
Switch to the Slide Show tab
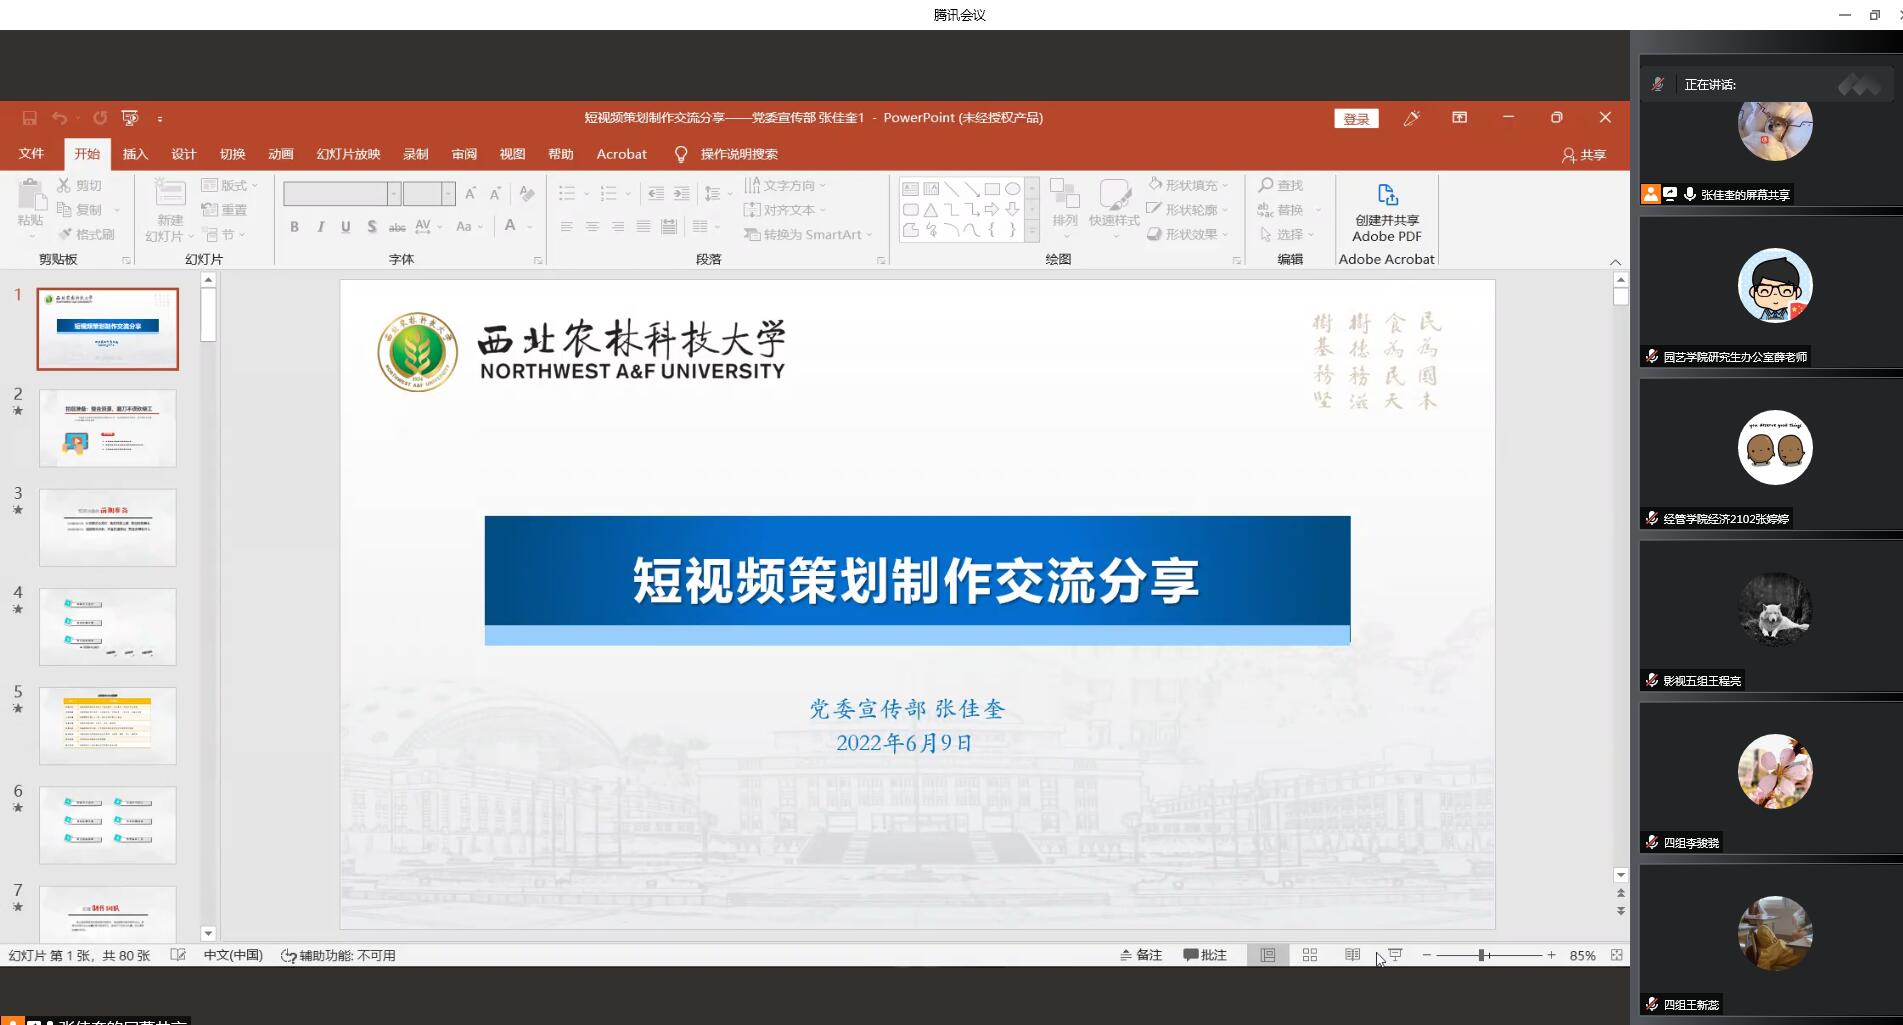[348, 154]
